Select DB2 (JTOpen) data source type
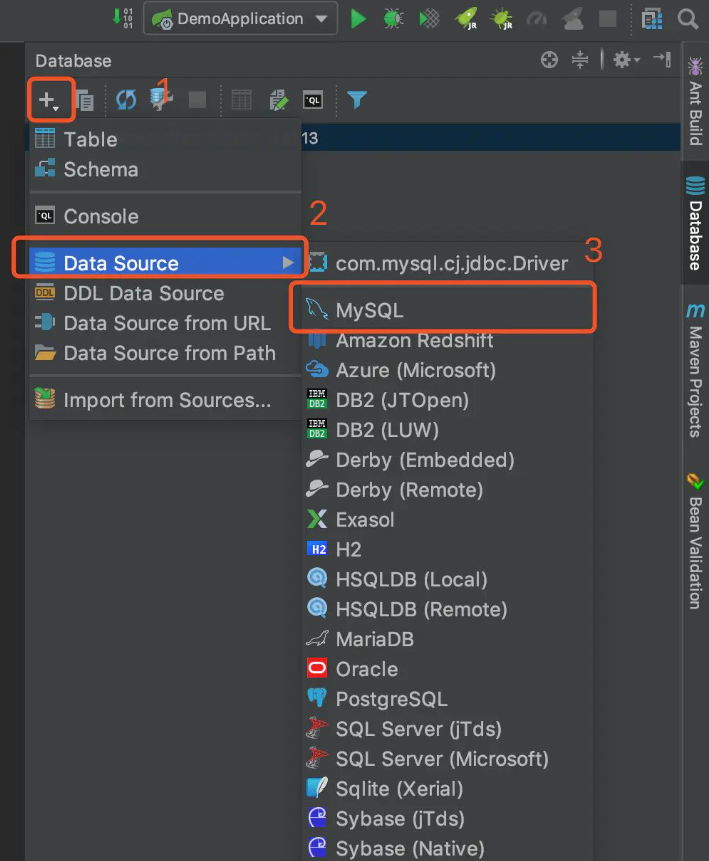The height and width of the screenshot is (861, 709). point(448,400)
